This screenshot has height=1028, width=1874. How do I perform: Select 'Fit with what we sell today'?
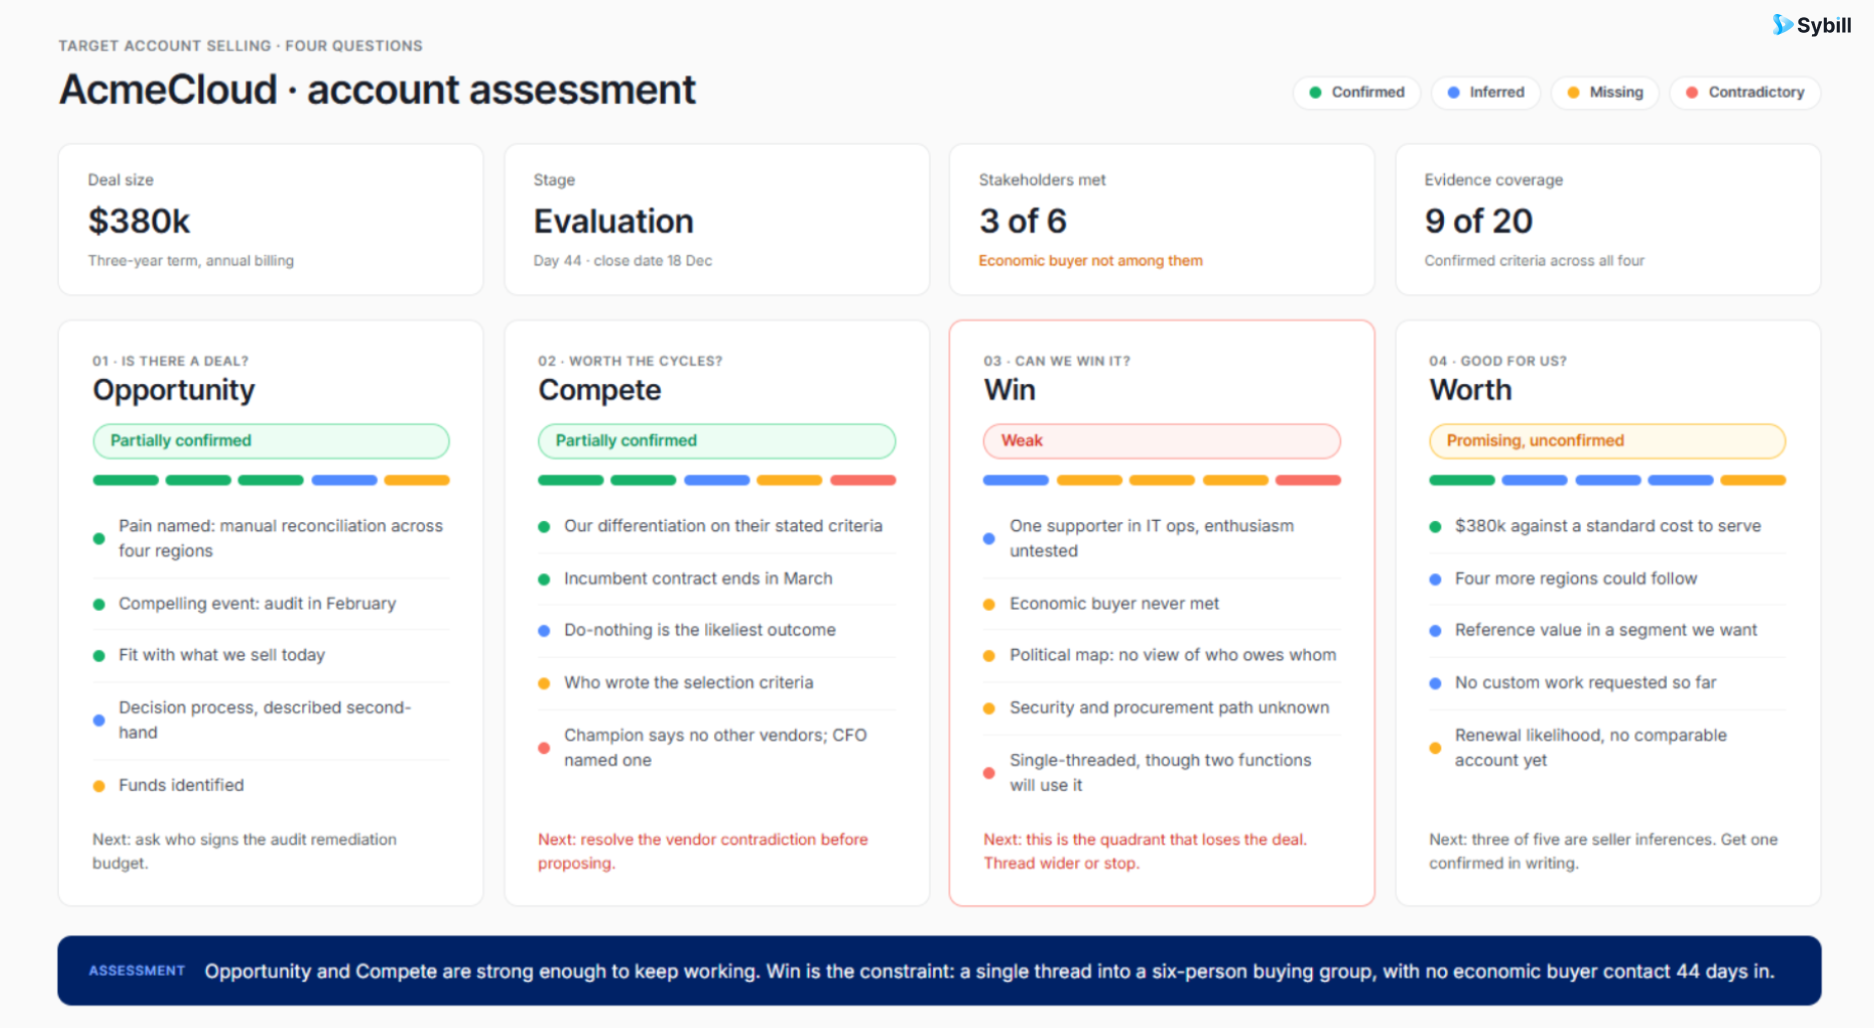click(x=271, y=655)
